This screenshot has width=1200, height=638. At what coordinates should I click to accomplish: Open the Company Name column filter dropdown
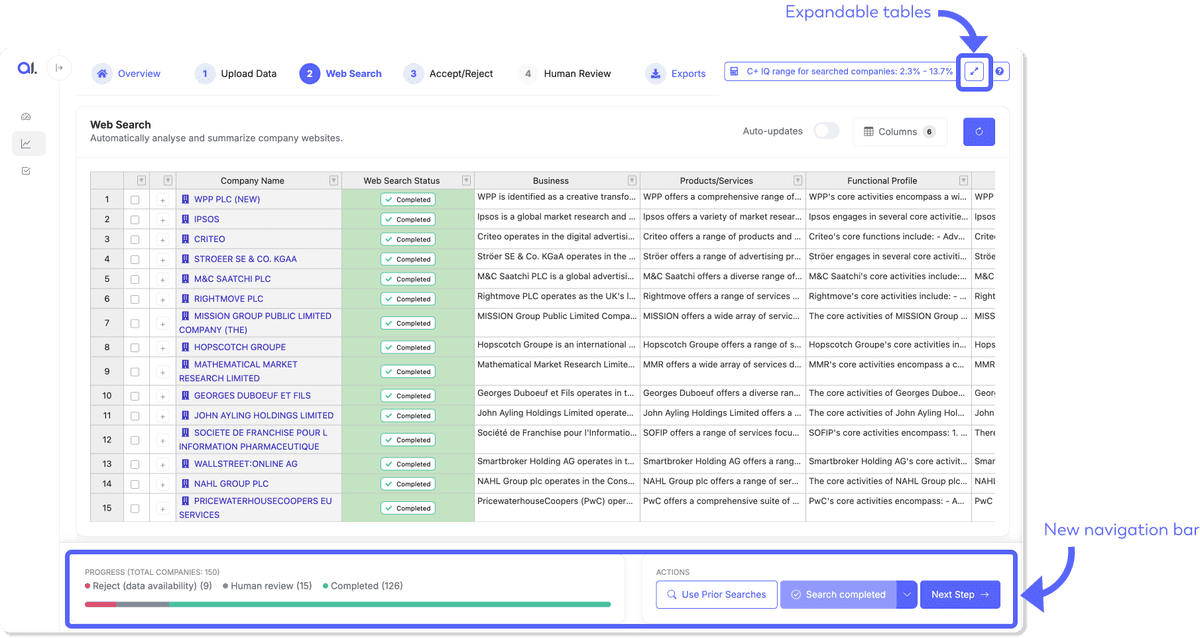coord(333,181)
